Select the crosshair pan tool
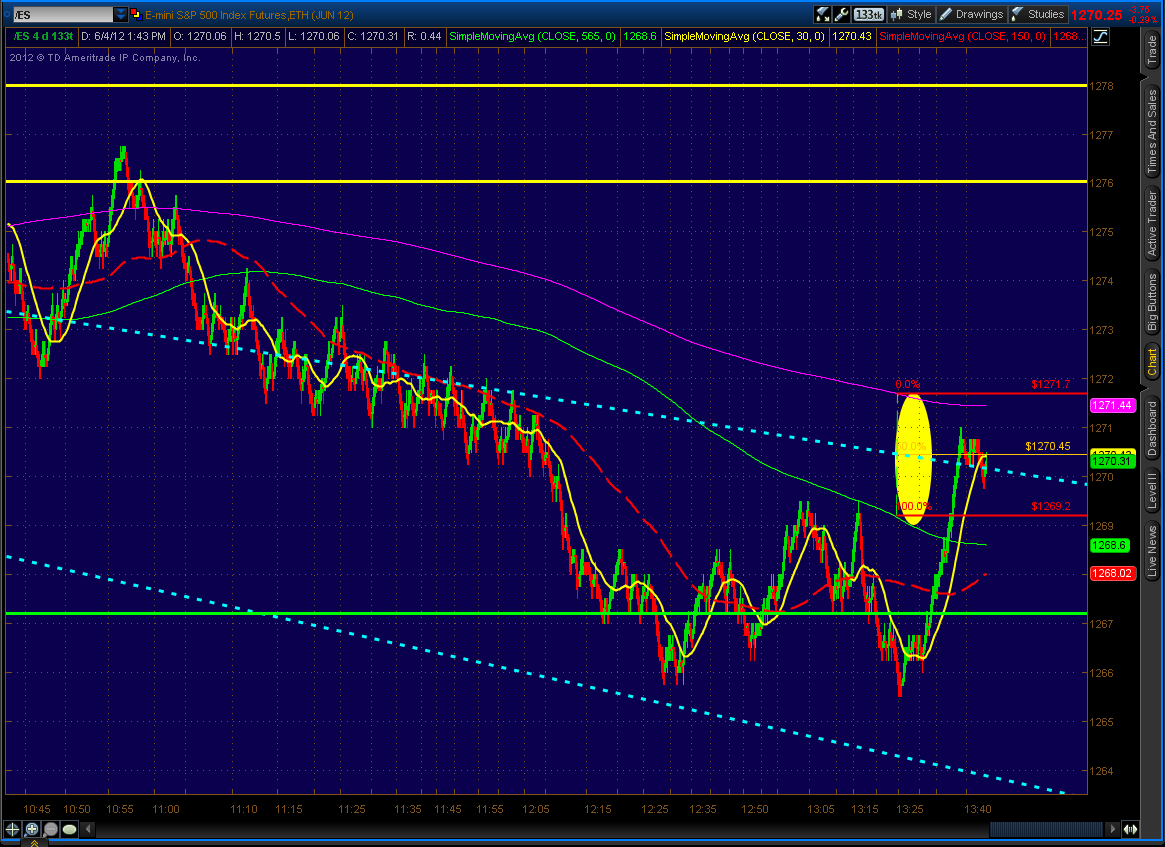The width and height of the screenshot is (1165, 847). (13, 829)
